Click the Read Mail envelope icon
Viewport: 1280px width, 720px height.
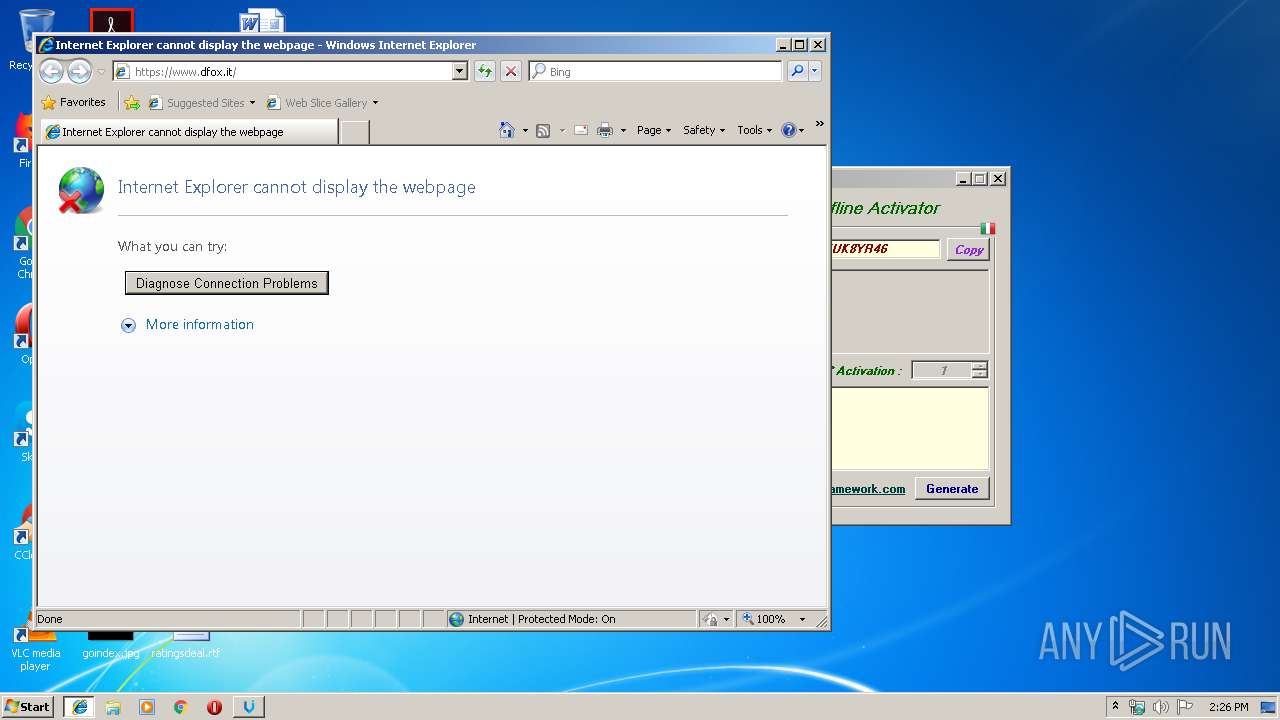(581, 130)
